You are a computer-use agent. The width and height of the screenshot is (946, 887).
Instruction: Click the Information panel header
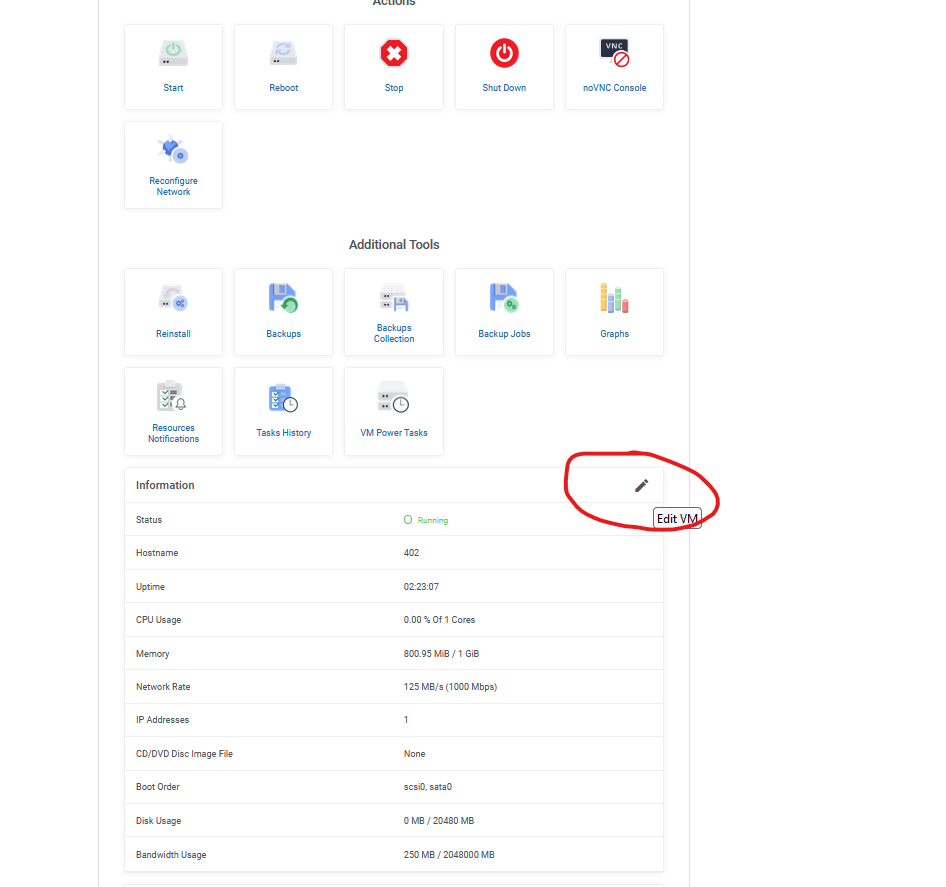[166, 485]
